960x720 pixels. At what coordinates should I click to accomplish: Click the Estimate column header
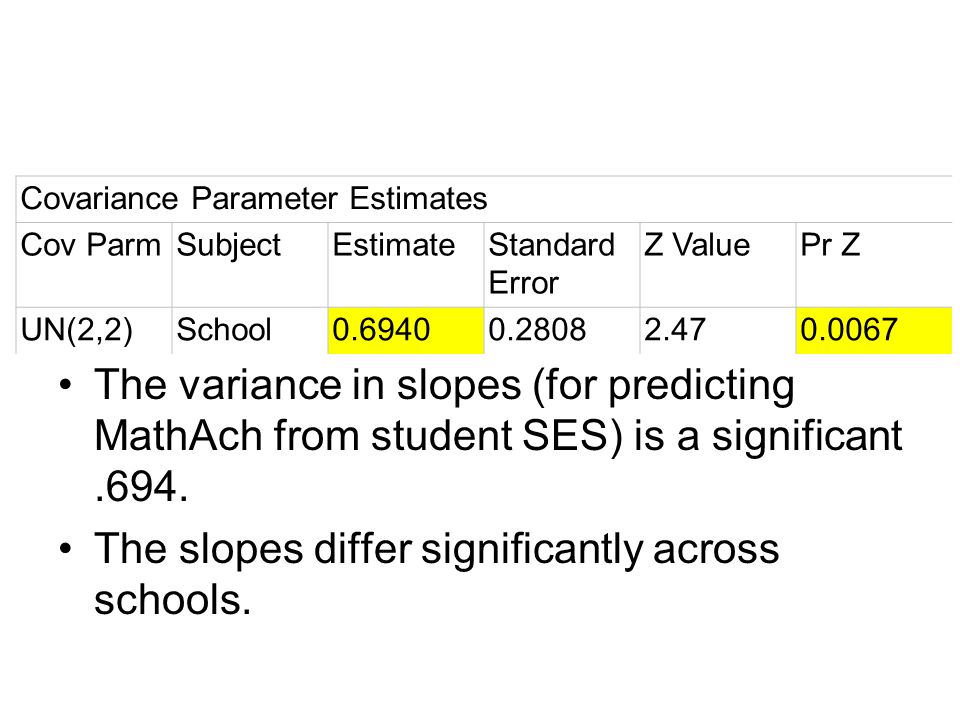394,245
